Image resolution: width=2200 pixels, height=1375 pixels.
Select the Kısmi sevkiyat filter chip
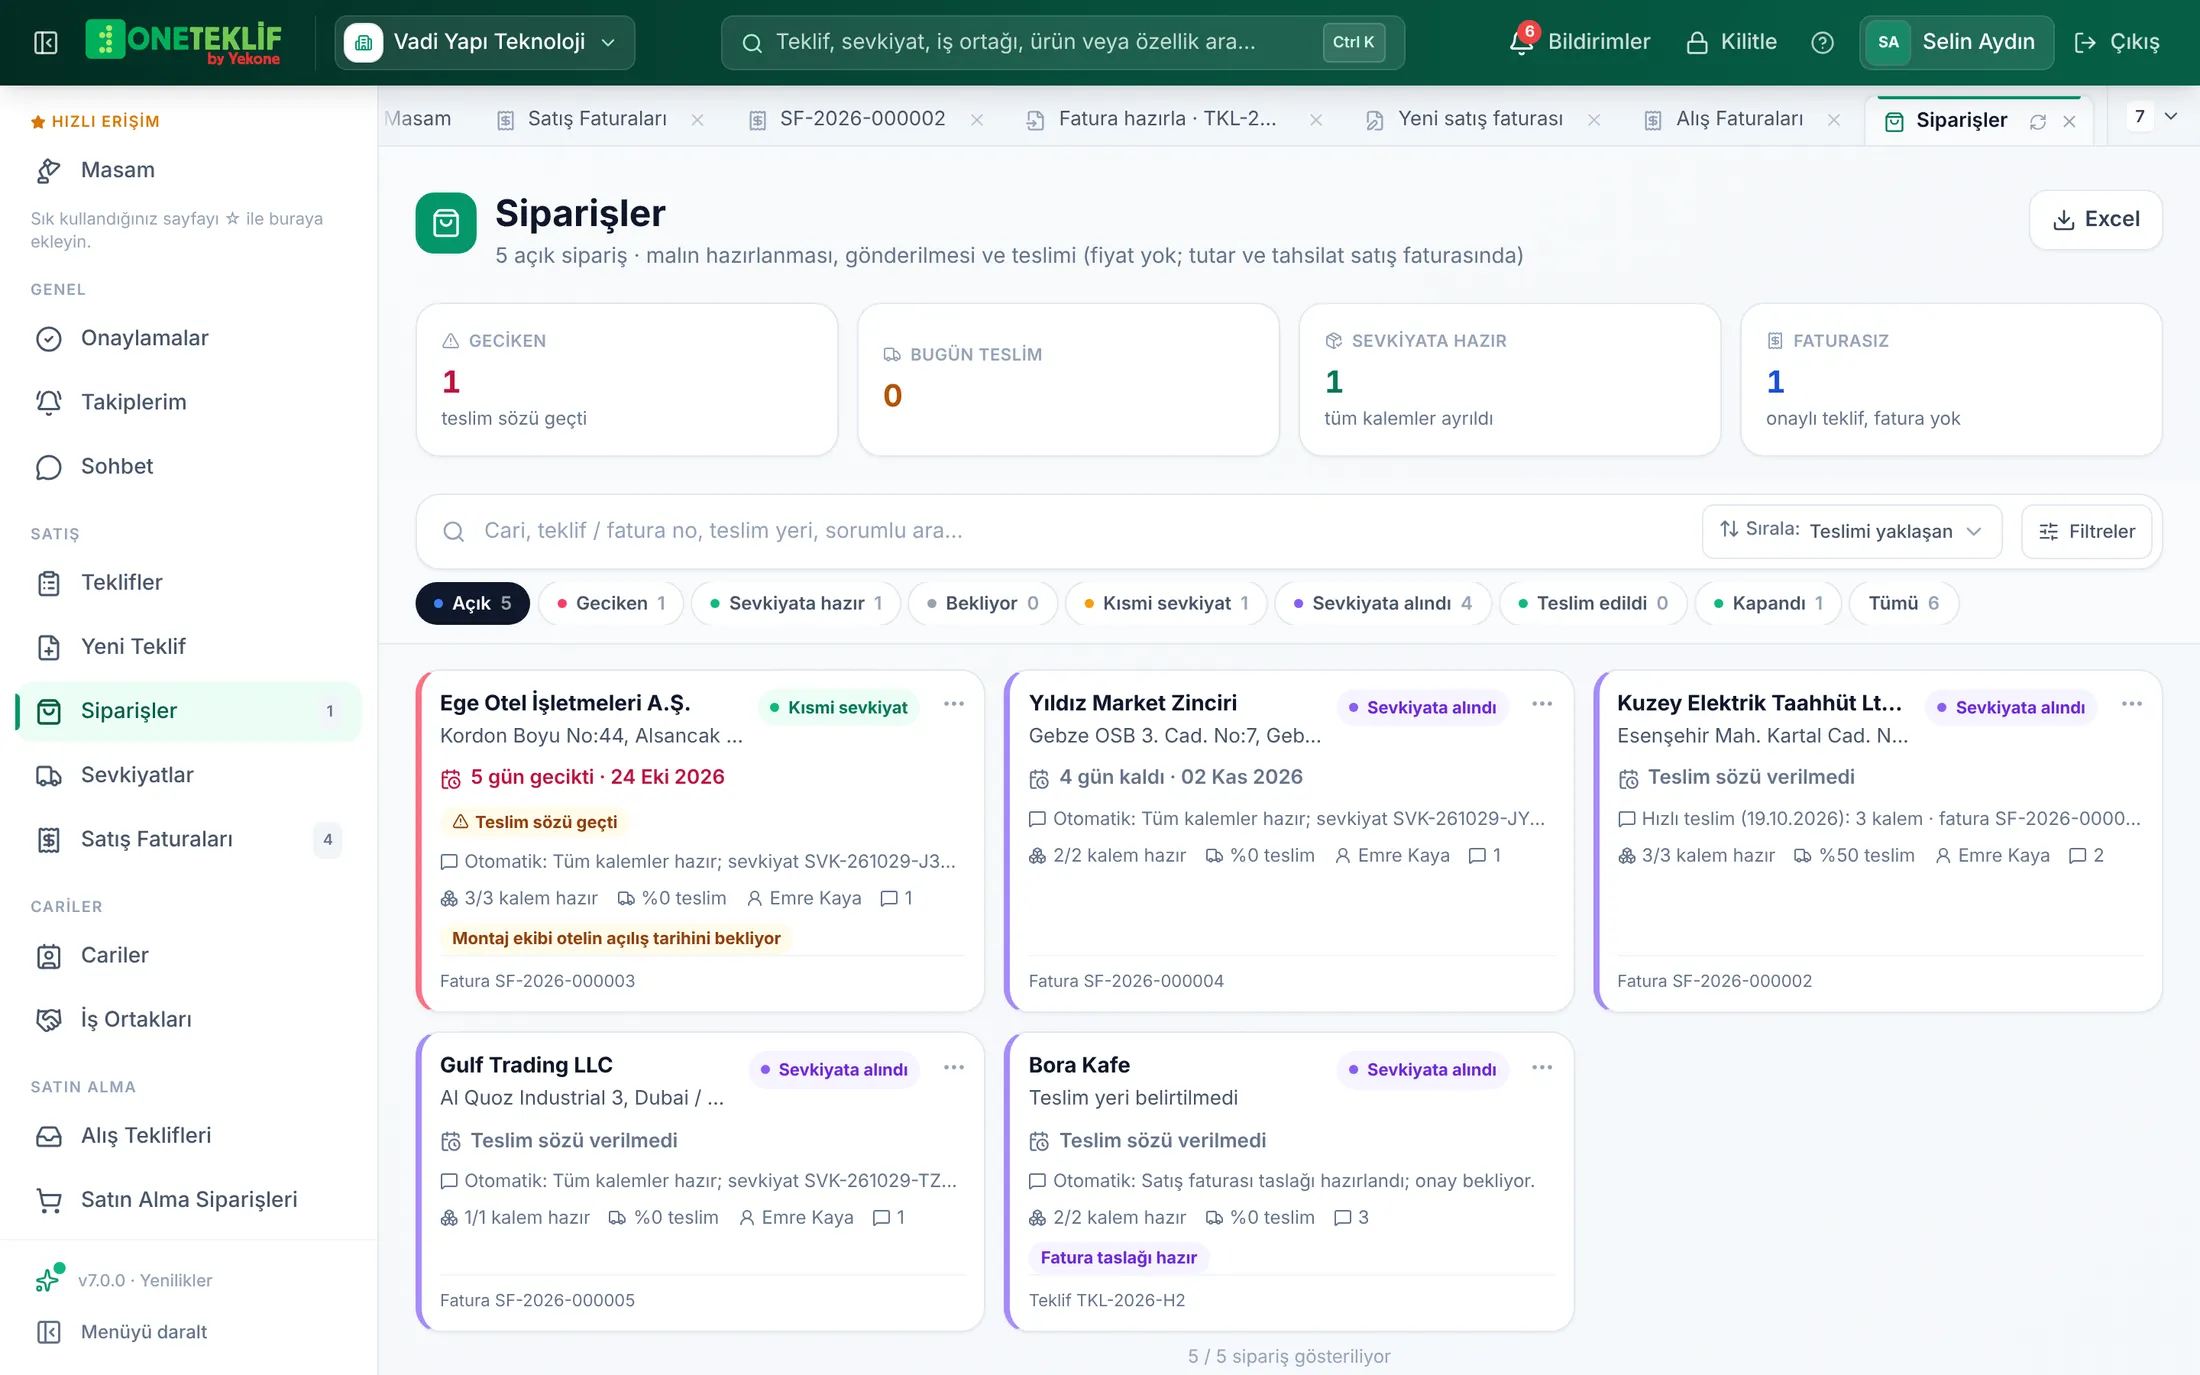click(1166, 603)
